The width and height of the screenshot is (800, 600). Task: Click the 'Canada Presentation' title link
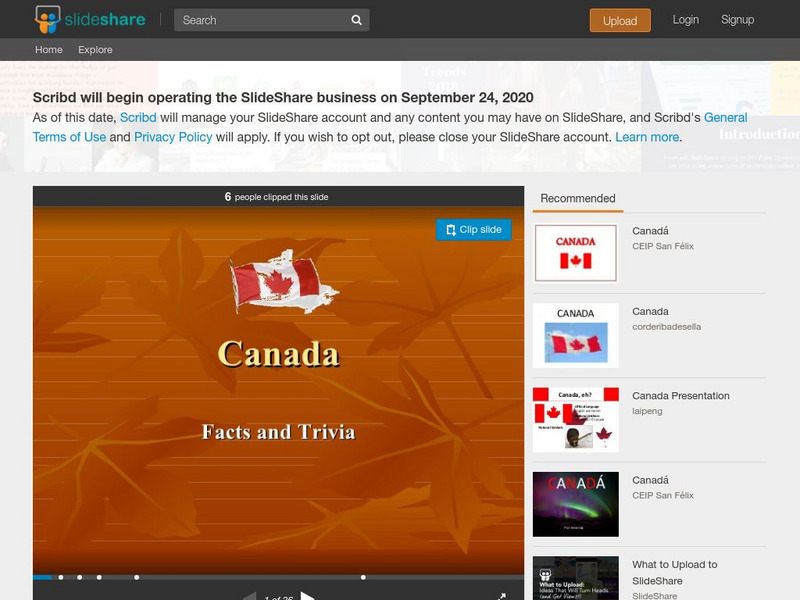681,395
